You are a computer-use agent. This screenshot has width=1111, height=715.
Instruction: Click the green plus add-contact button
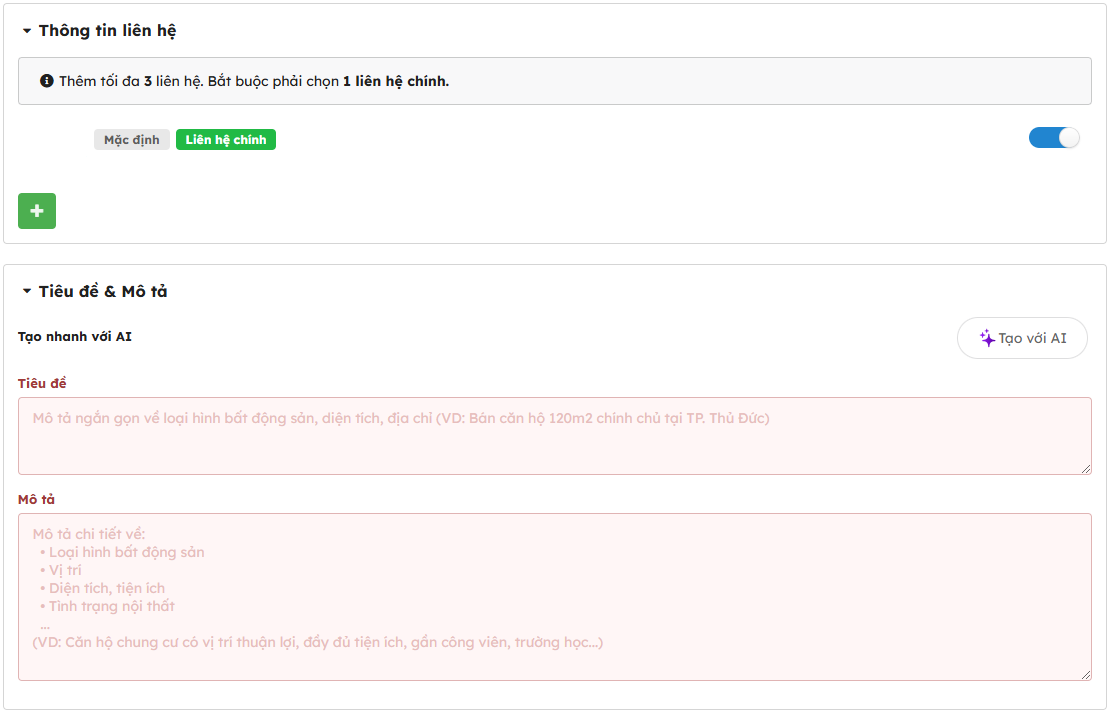(x=37, y=211)
